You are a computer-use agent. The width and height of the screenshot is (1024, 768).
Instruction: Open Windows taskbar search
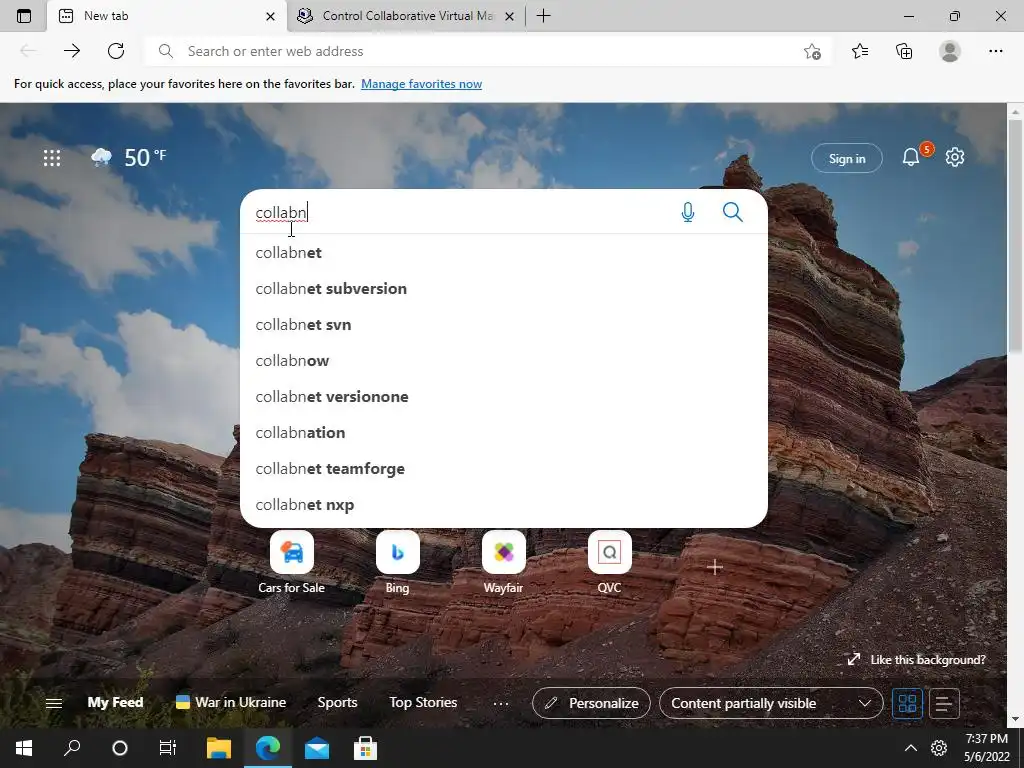pos(72,748)
